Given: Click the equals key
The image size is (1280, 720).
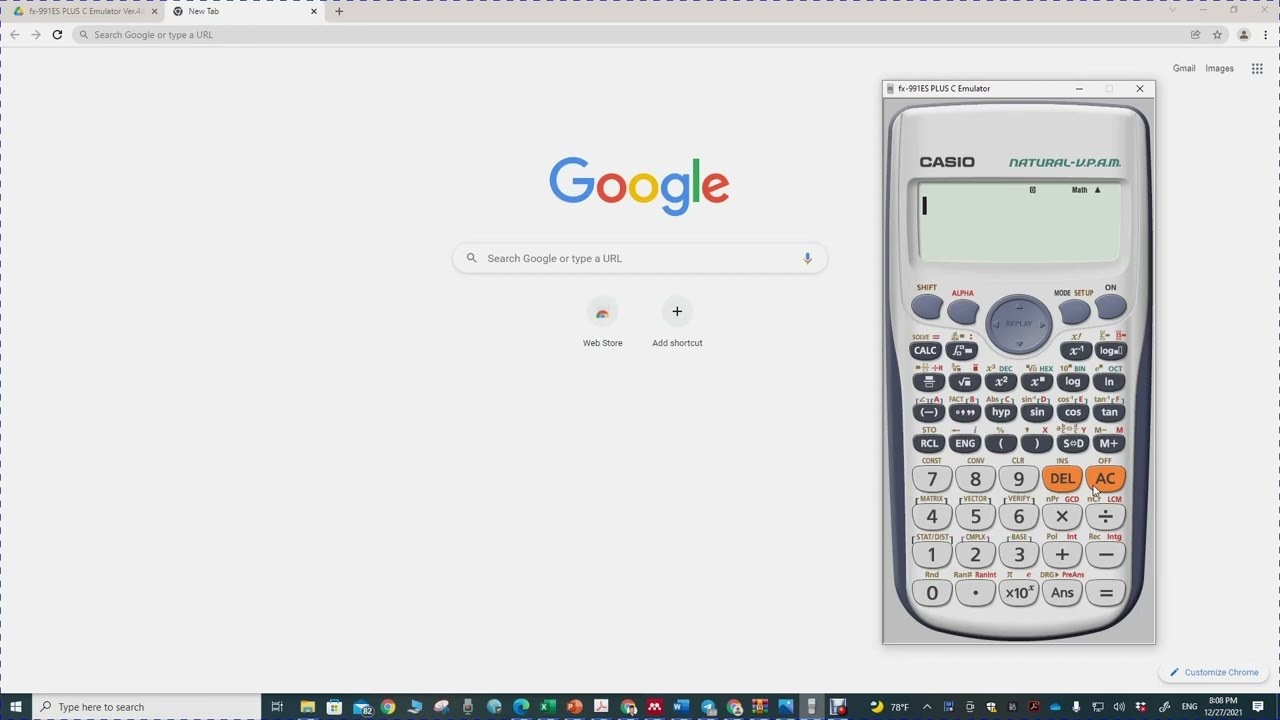Looking at the screenshot, I should tap(1105, 593).
